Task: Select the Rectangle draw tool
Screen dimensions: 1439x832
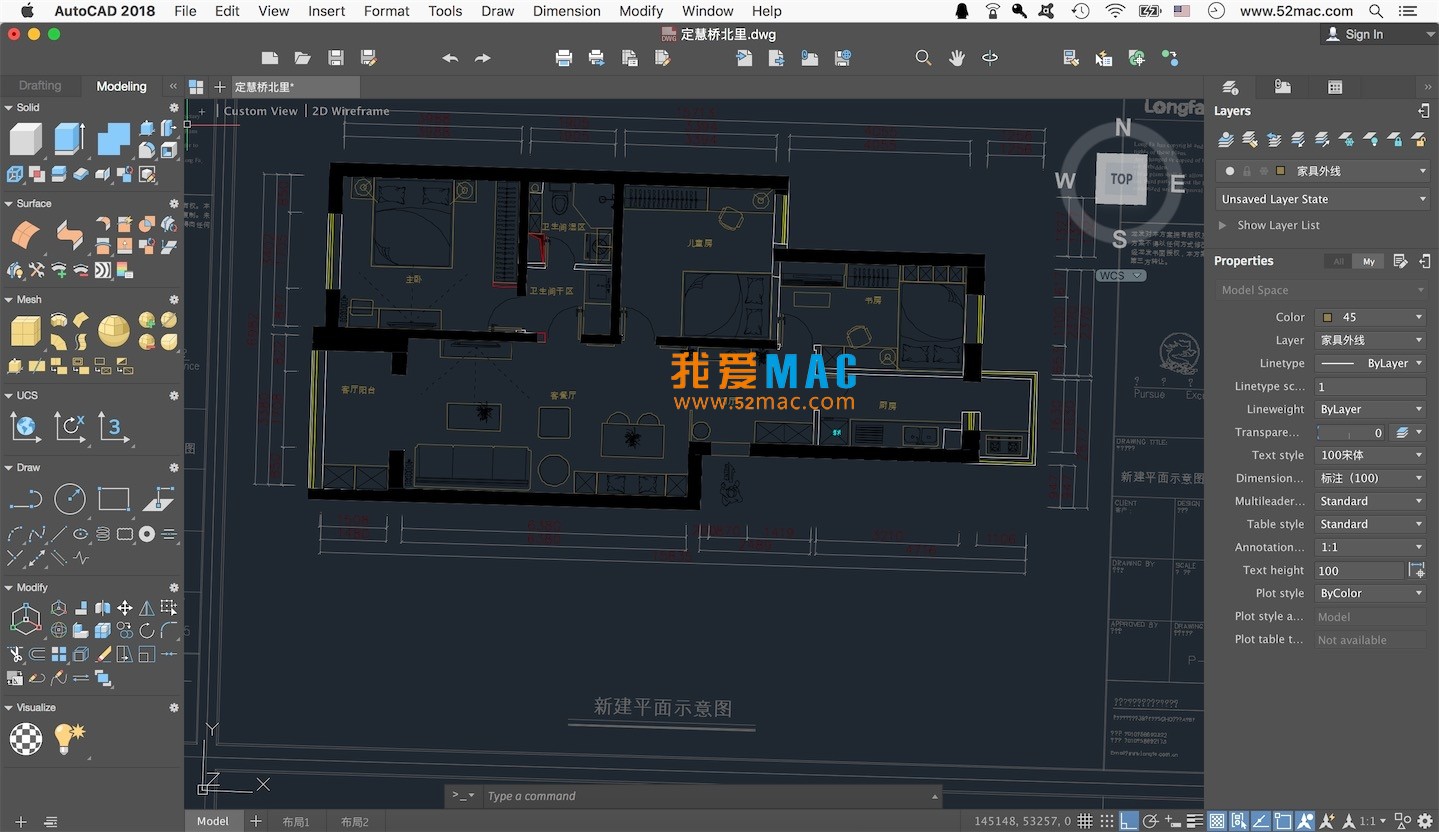Action: point(113,498)
